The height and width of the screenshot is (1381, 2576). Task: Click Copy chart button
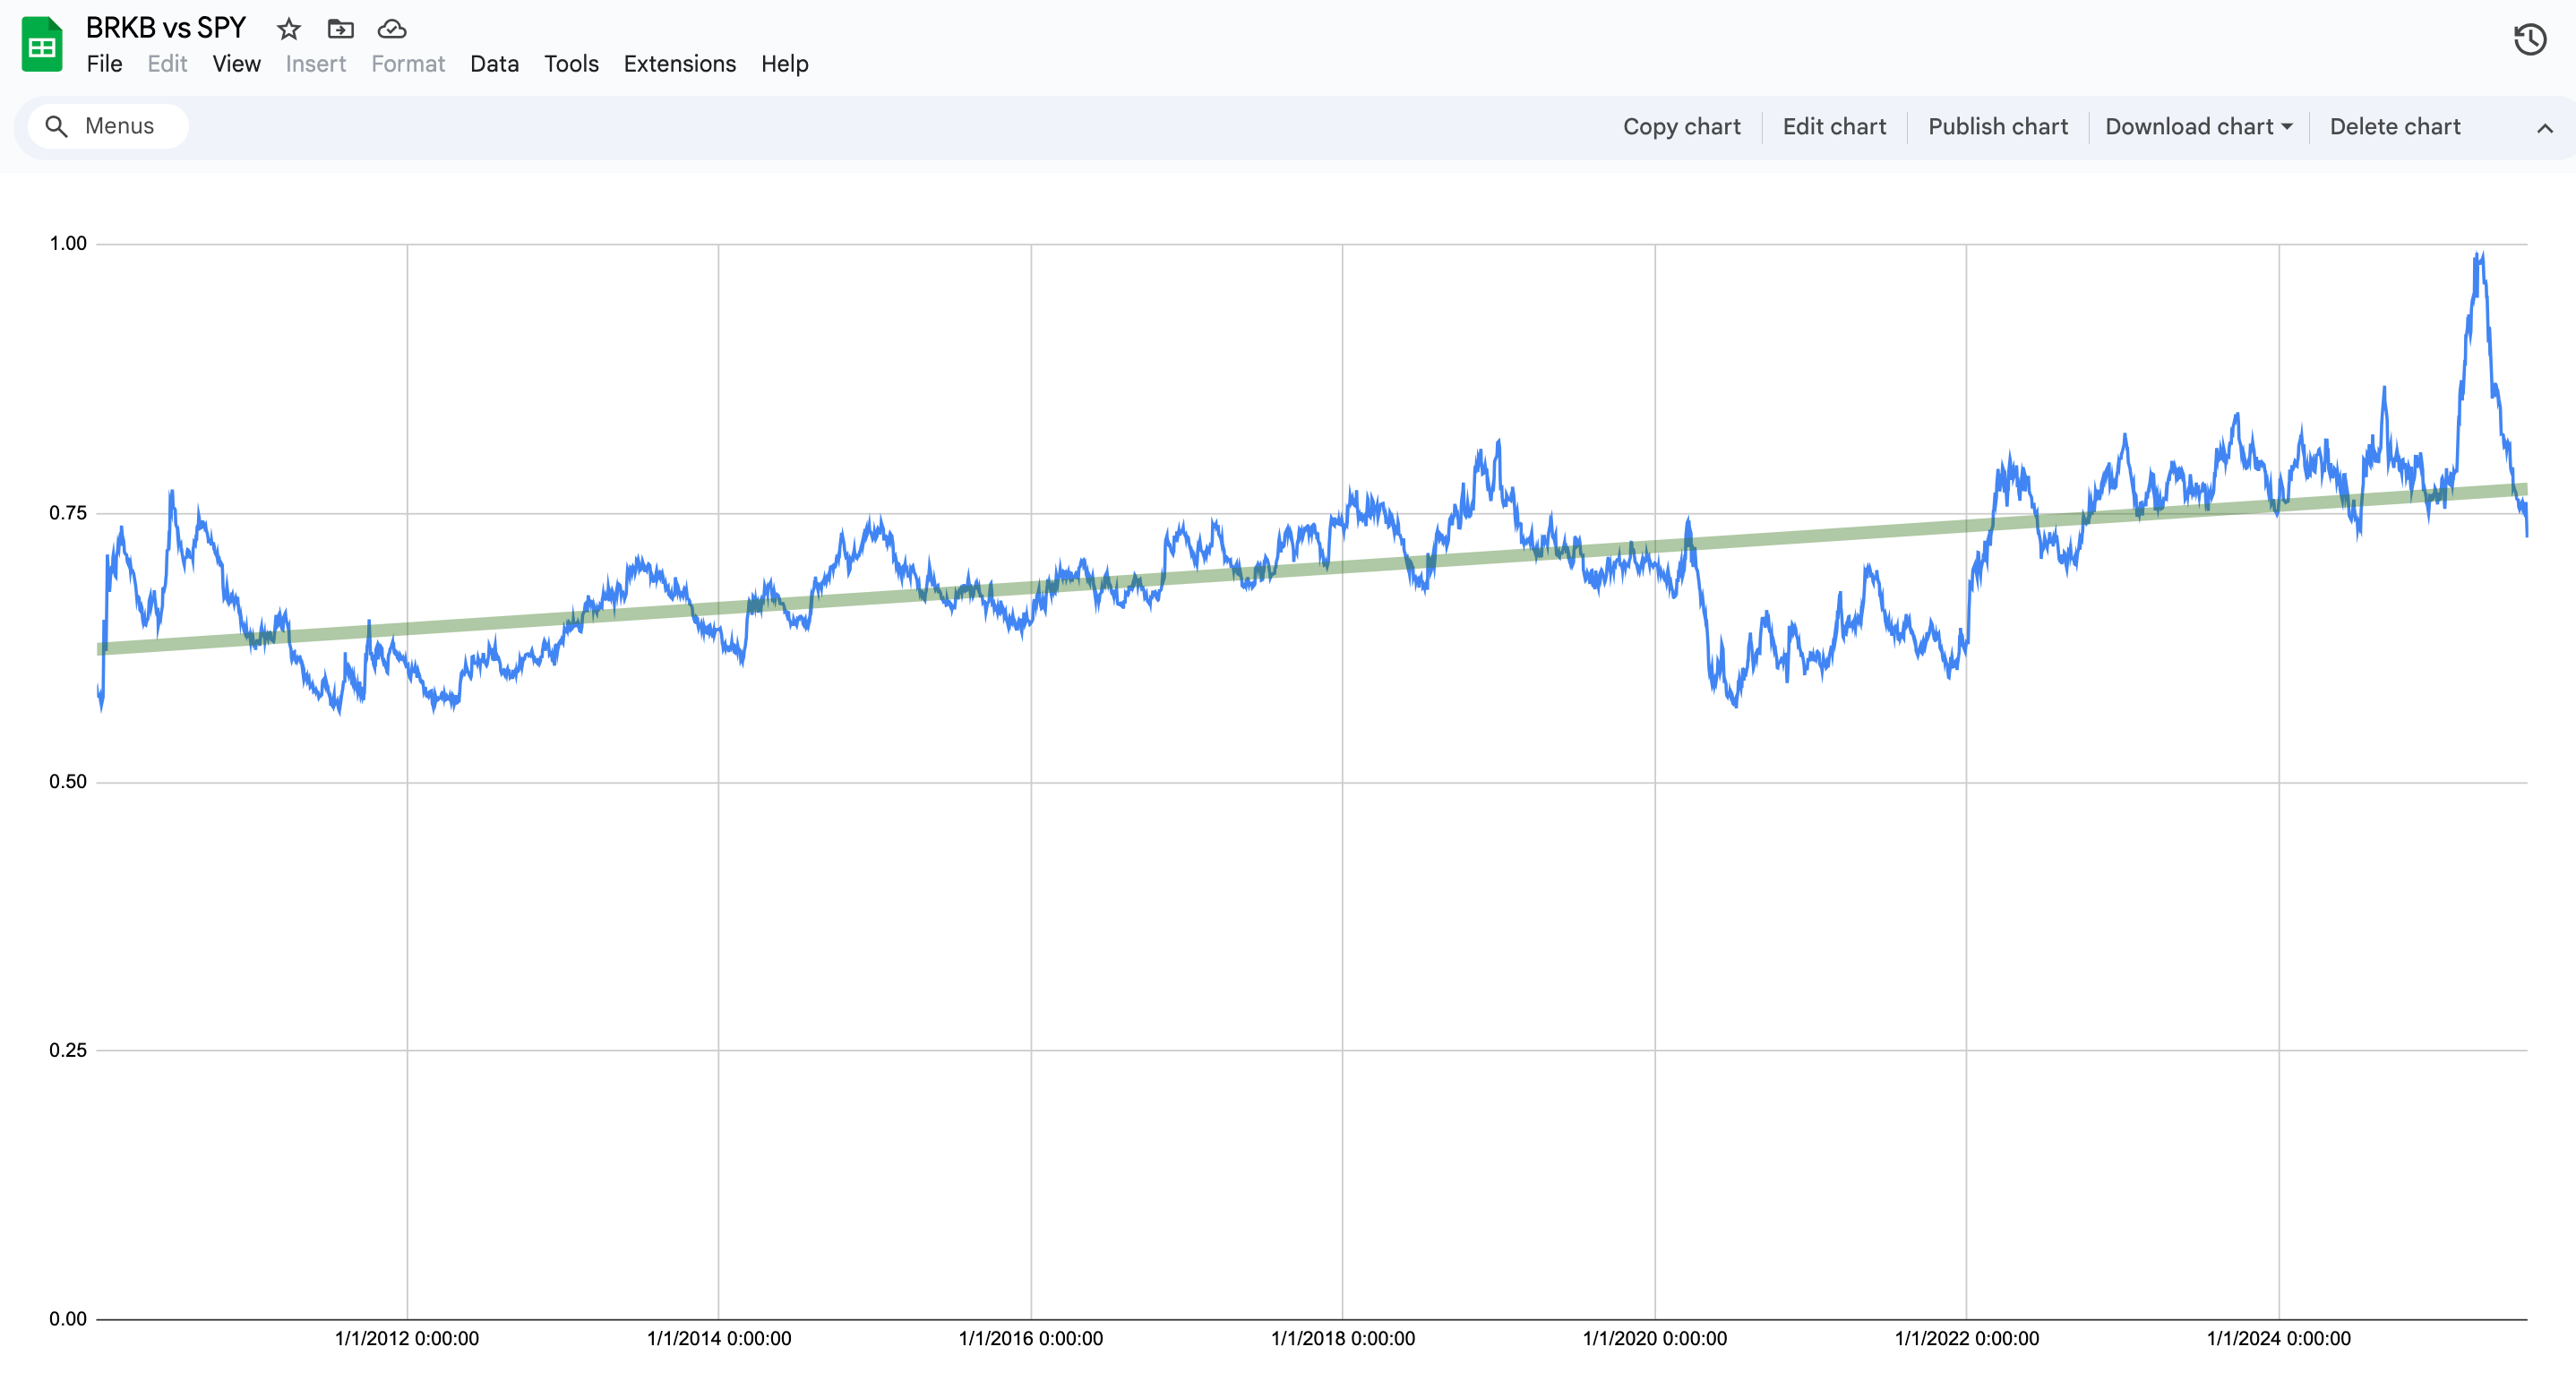coord(1681,127)
